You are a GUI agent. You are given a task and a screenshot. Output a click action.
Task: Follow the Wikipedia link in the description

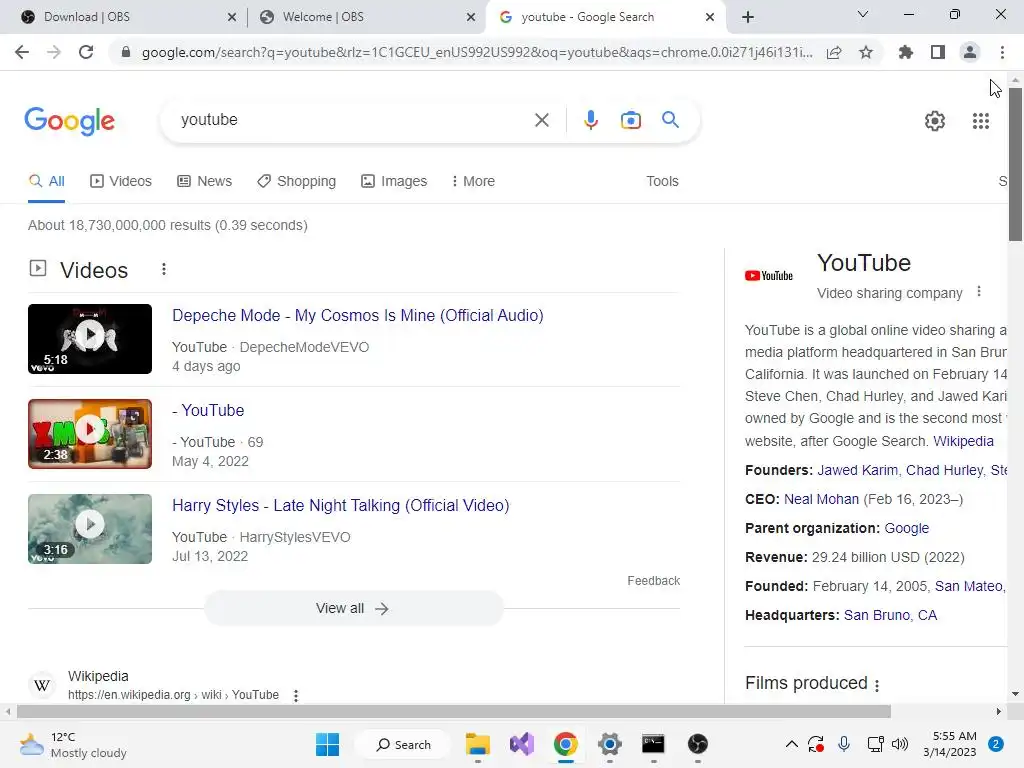(x=963, y=441)
